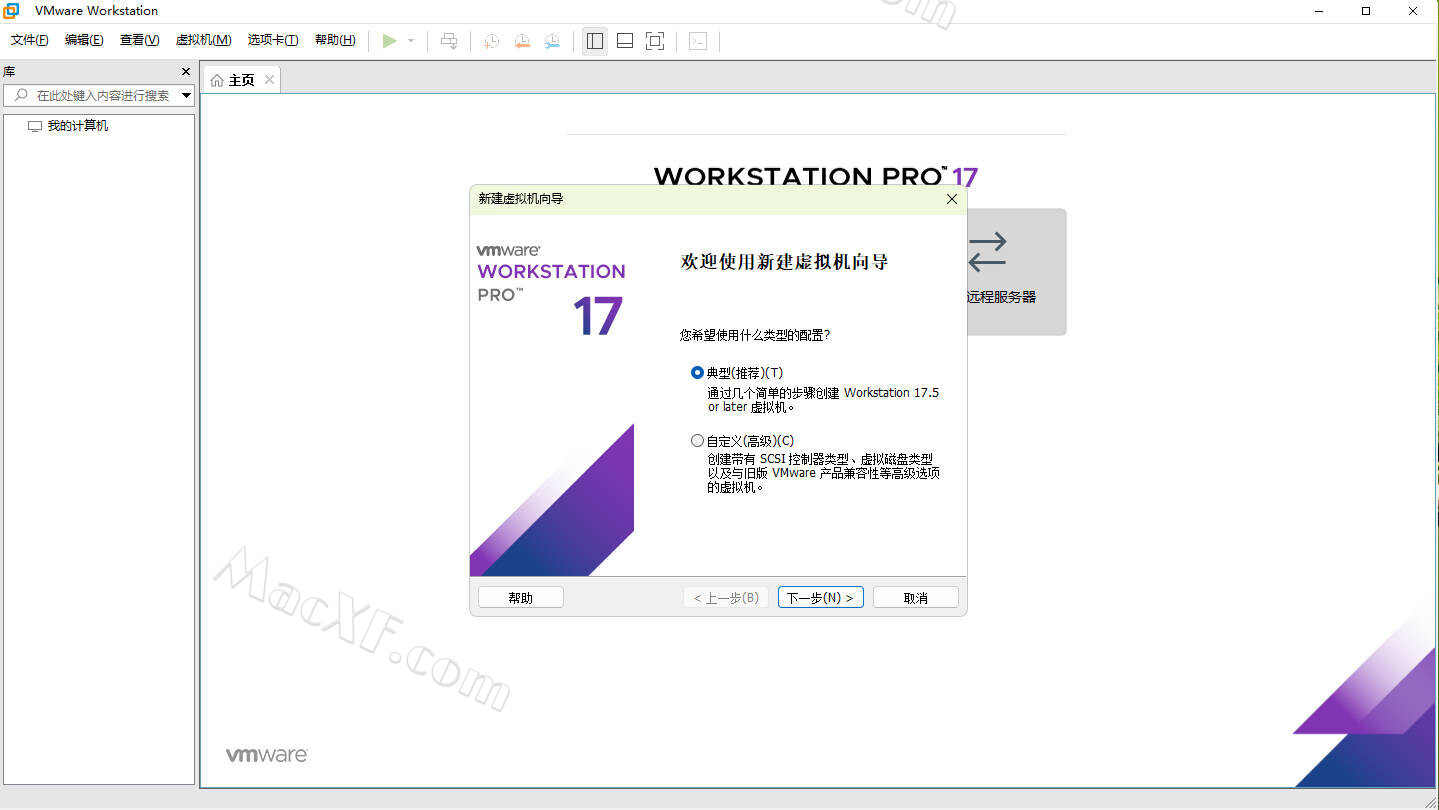This screenshot has width=1439, height=810.
Task: Click the 下一步(N) > button
Action: (821, 597)
